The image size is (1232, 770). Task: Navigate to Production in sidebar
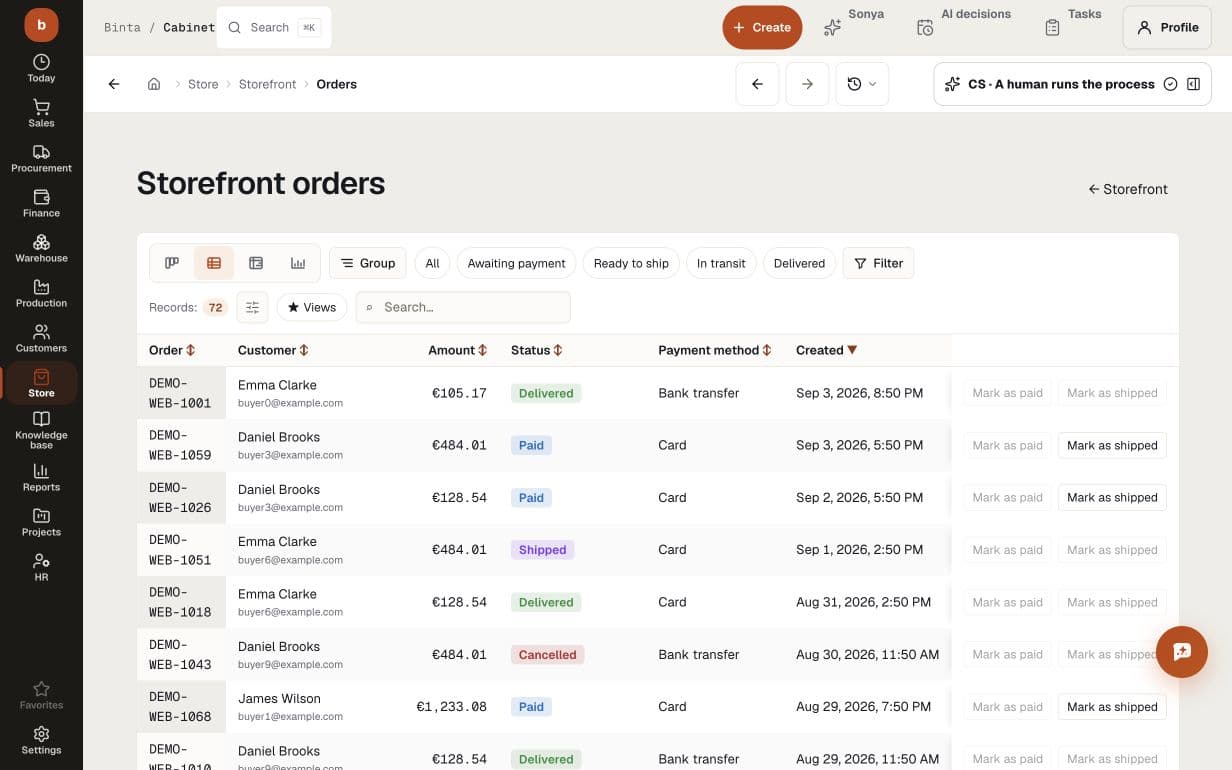(x=41, y=293)
